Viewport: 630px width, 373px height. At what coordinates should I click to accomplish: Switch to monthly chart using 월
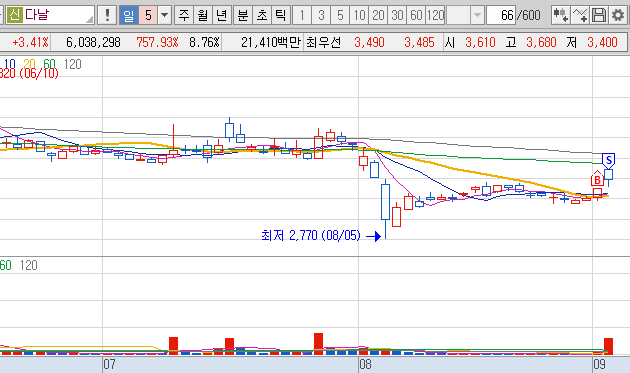tap(203, 15)
